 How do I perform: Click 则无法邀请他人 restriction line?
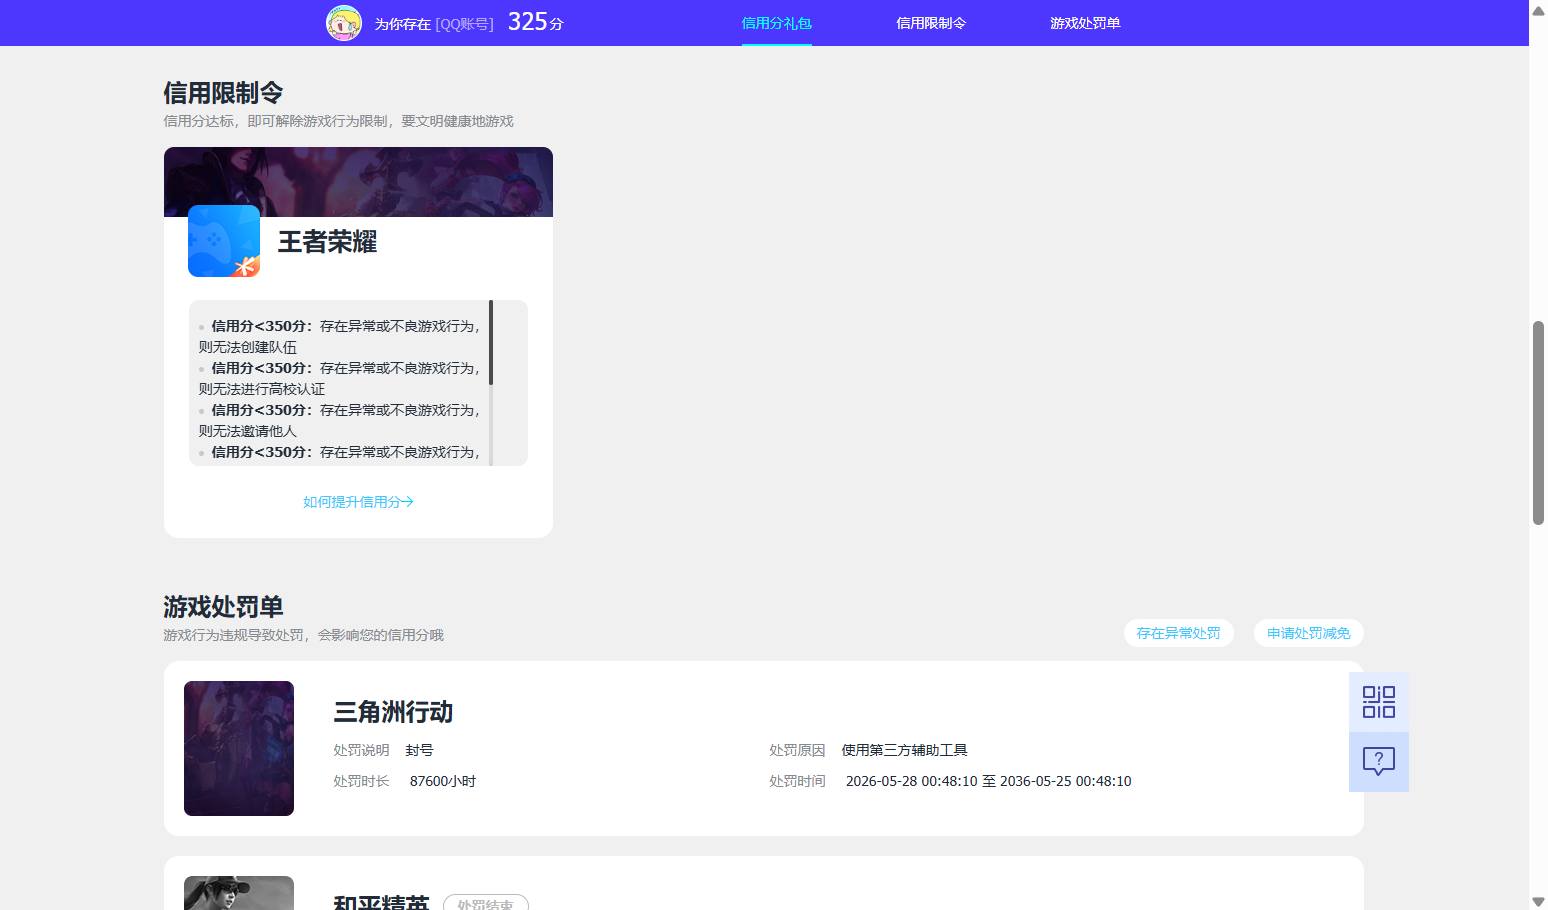[x=247, y=431]
